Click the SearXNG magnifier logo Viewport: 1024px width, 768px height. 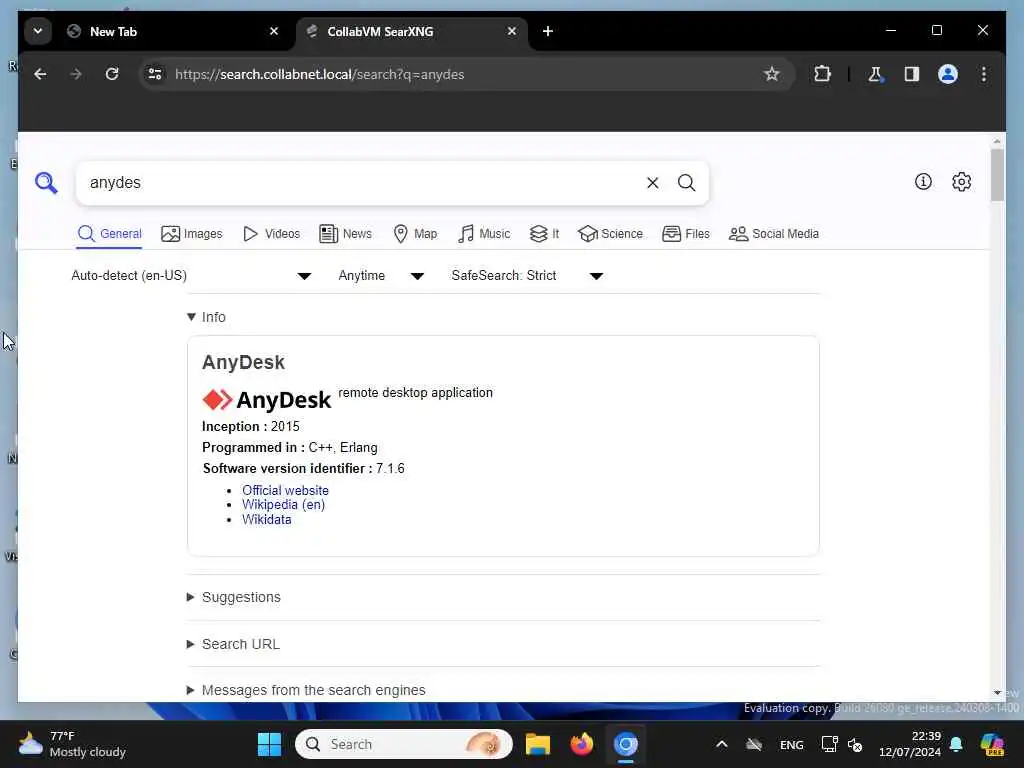click(46, 182)
